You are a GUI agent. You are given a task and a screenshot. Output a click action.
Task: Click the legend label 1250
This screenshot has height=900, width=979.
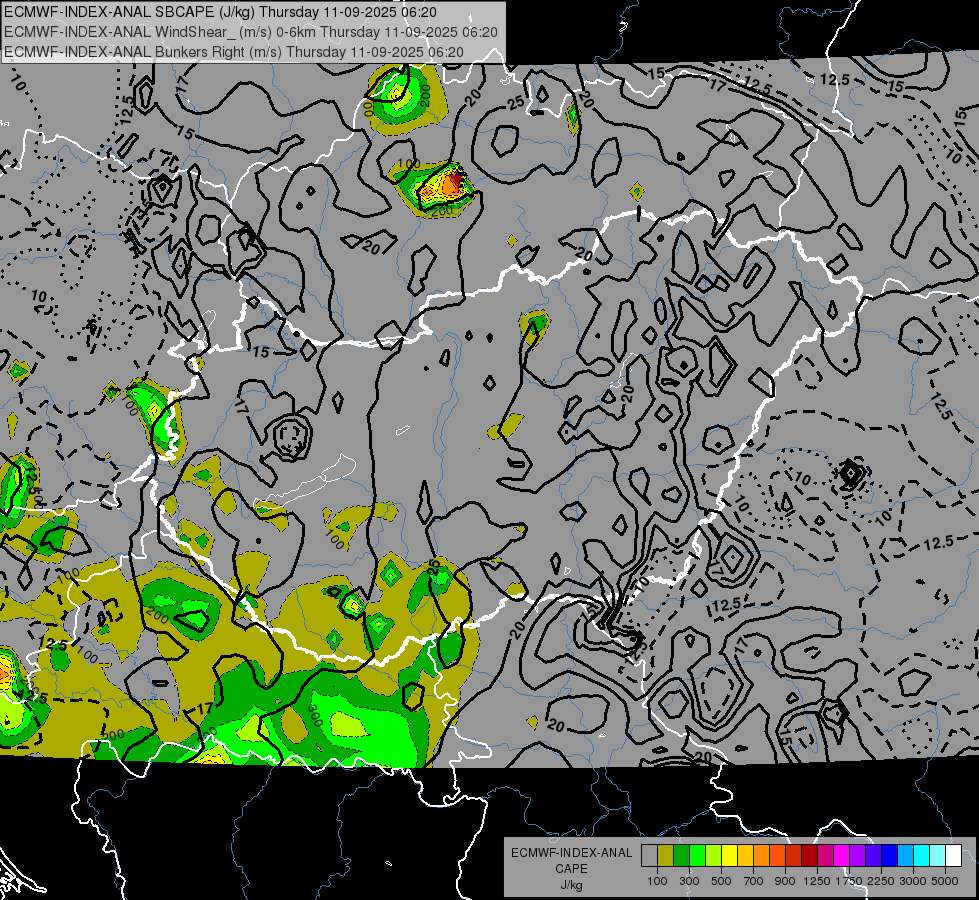pyautogui.click(x=817, y=881)
